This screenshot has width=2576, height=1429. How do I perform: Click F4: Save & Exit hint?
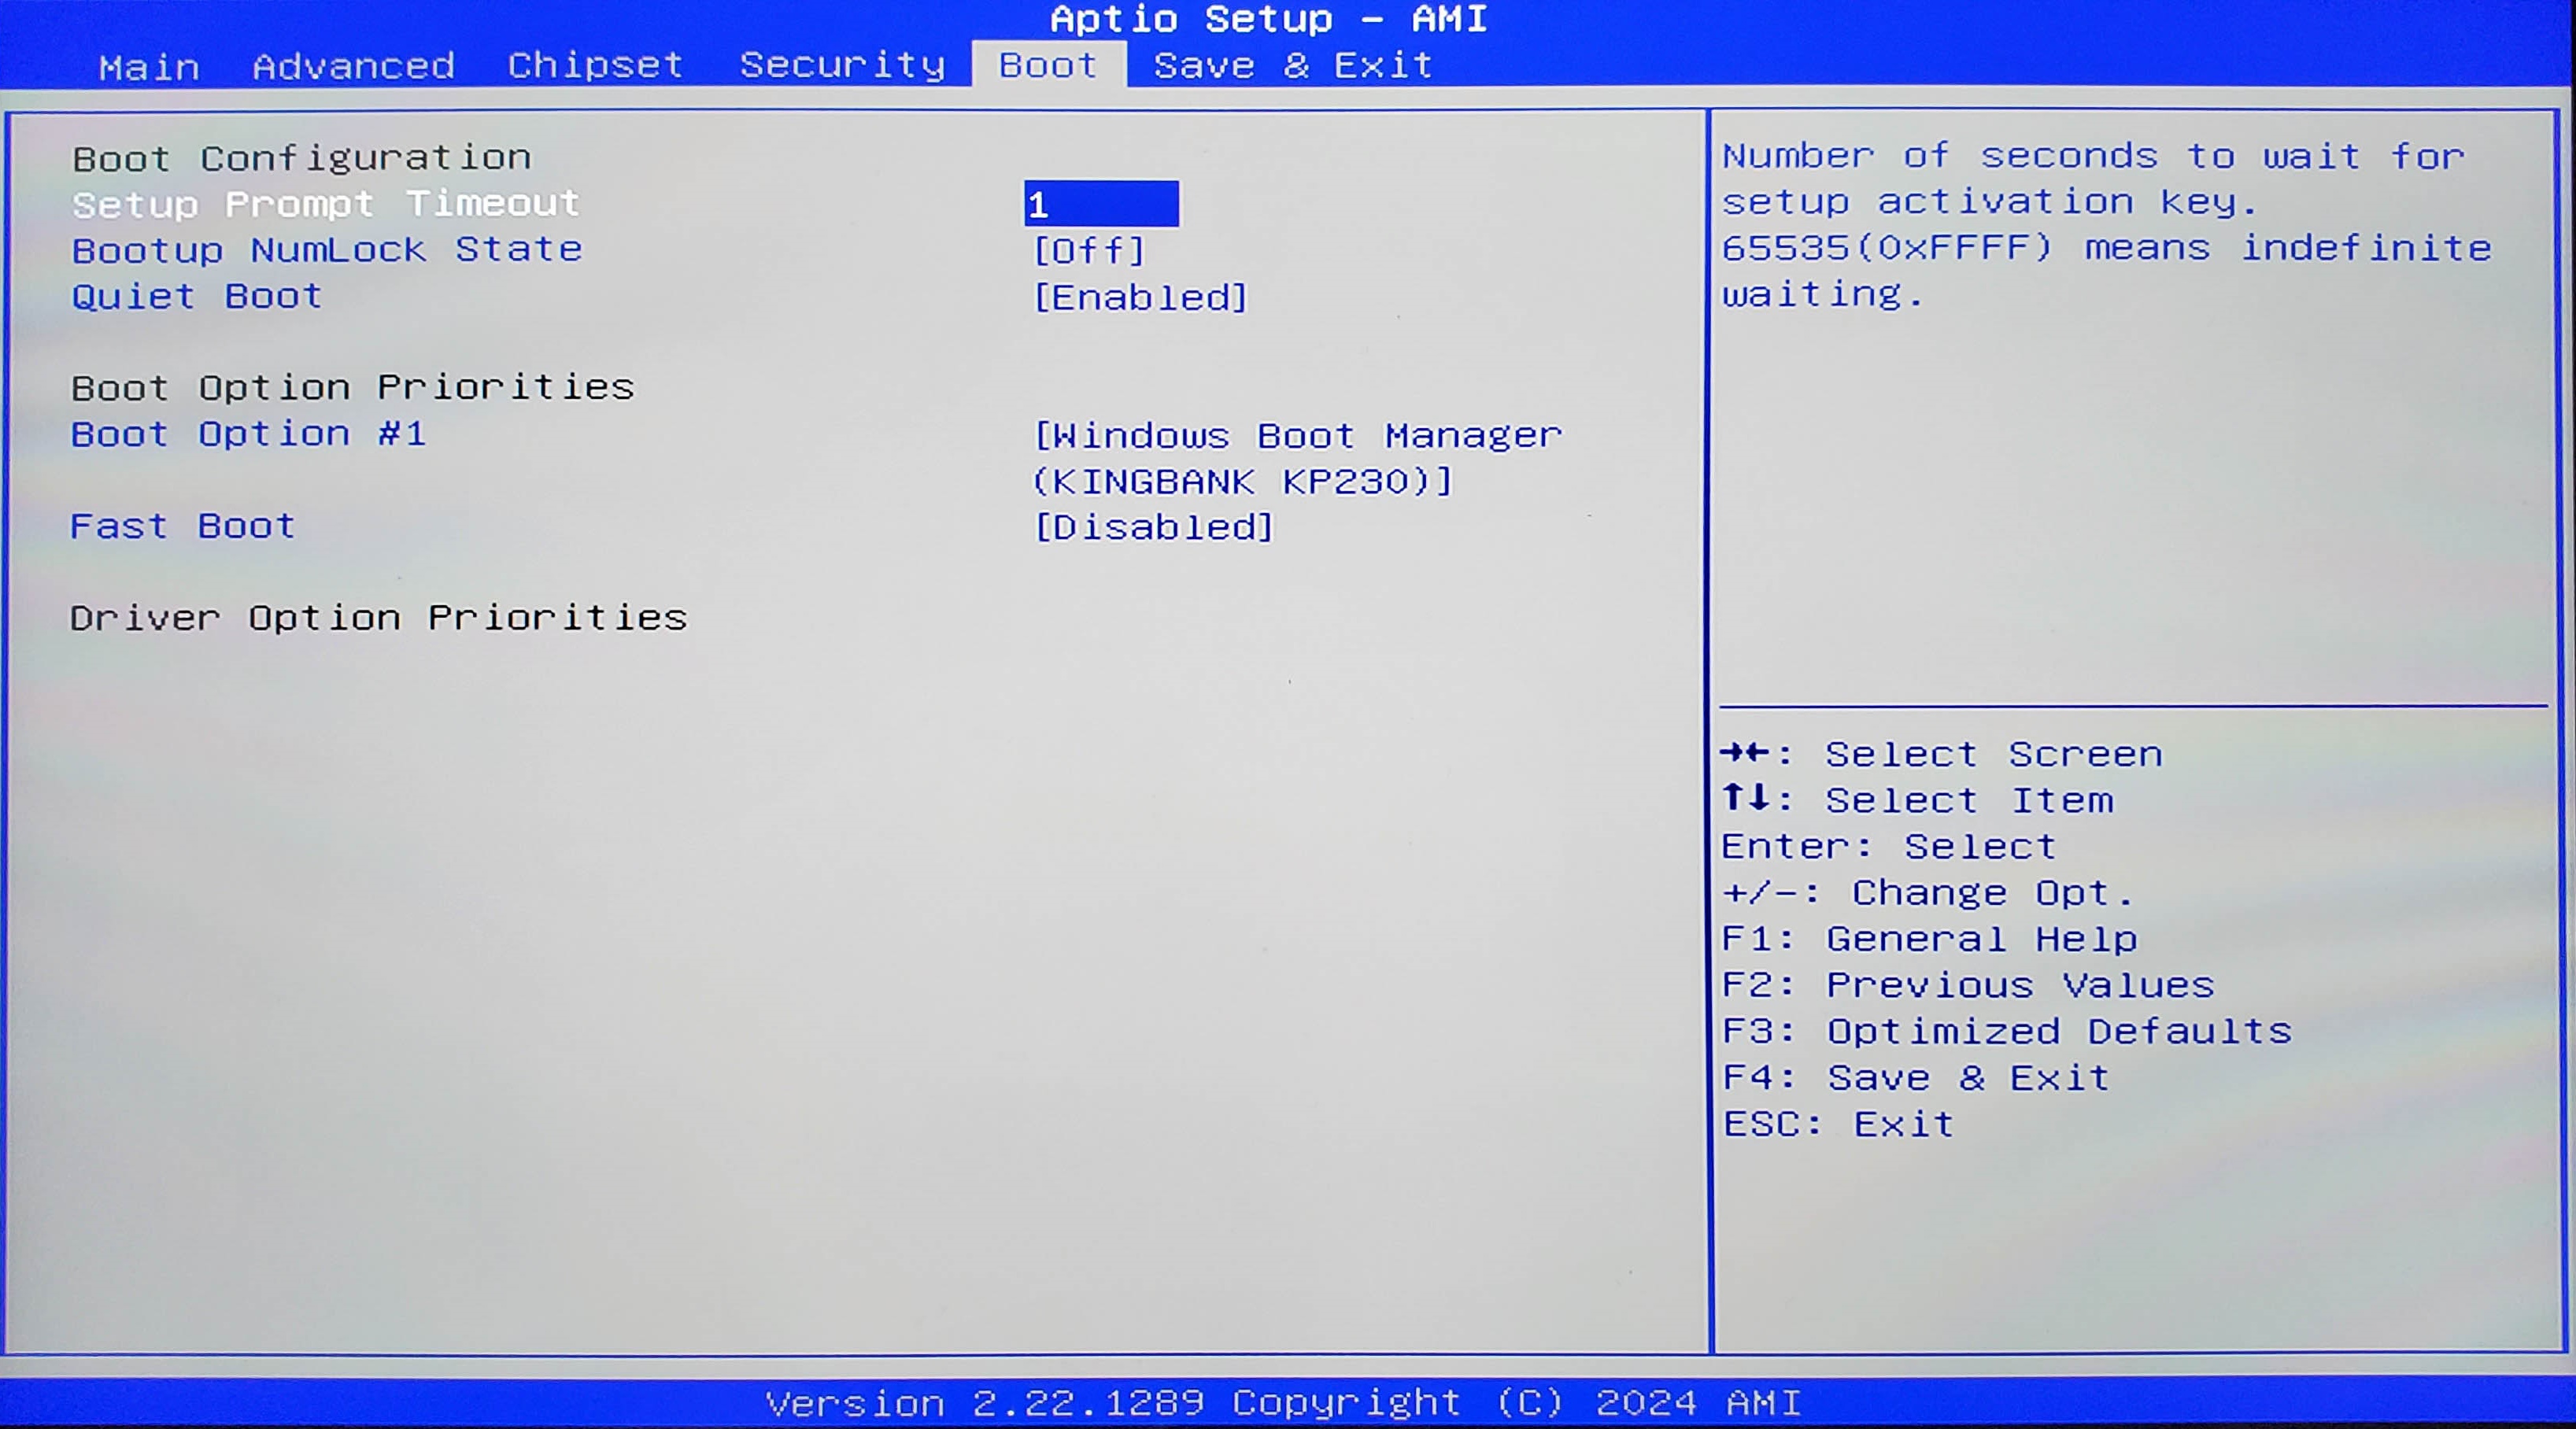pos(1915,1077)
